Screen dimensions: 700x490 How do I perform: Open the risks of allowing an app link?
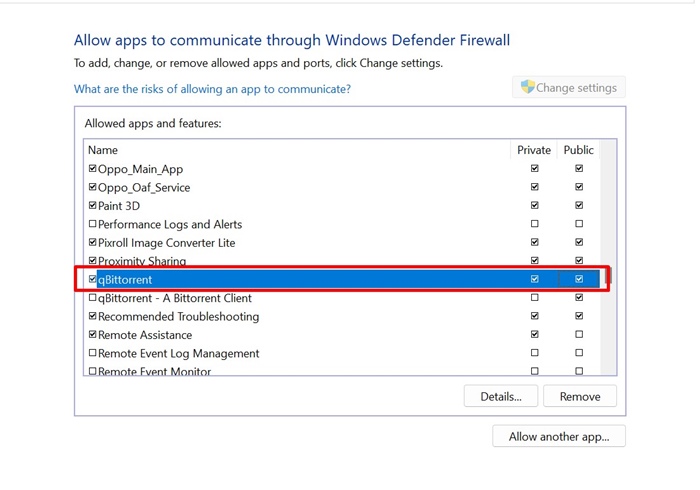click(212, 89)
